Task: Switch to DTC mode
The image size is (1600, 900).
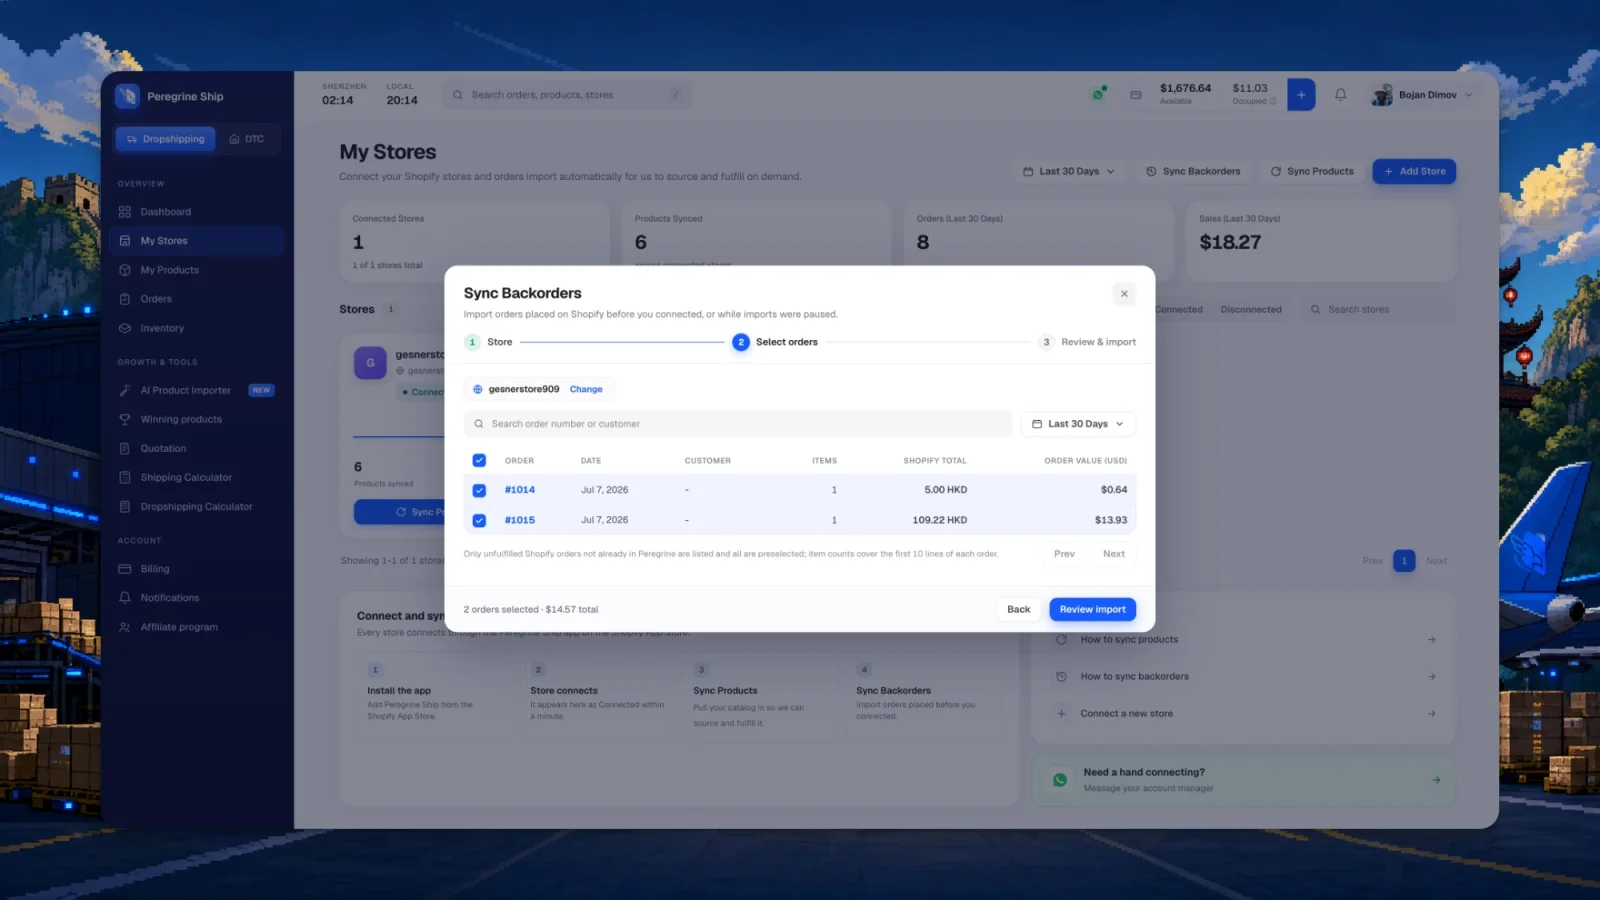Action: point(247,139)
